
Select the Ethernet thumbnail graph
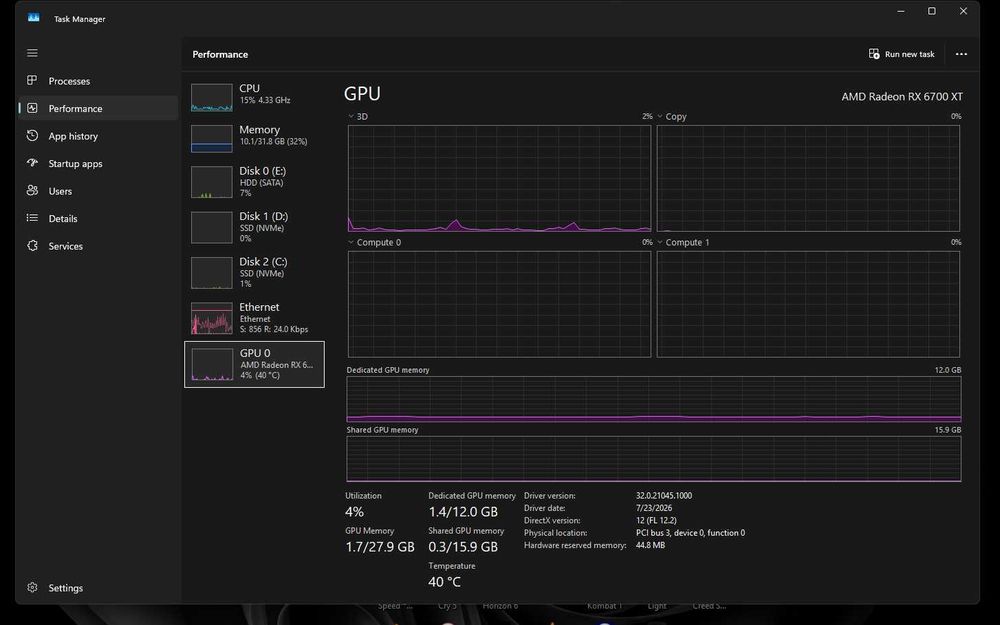(212, 318)
